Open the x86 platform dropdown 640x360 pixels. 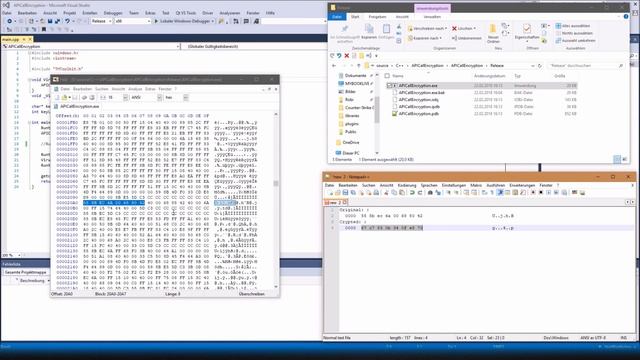pos(132,21)
